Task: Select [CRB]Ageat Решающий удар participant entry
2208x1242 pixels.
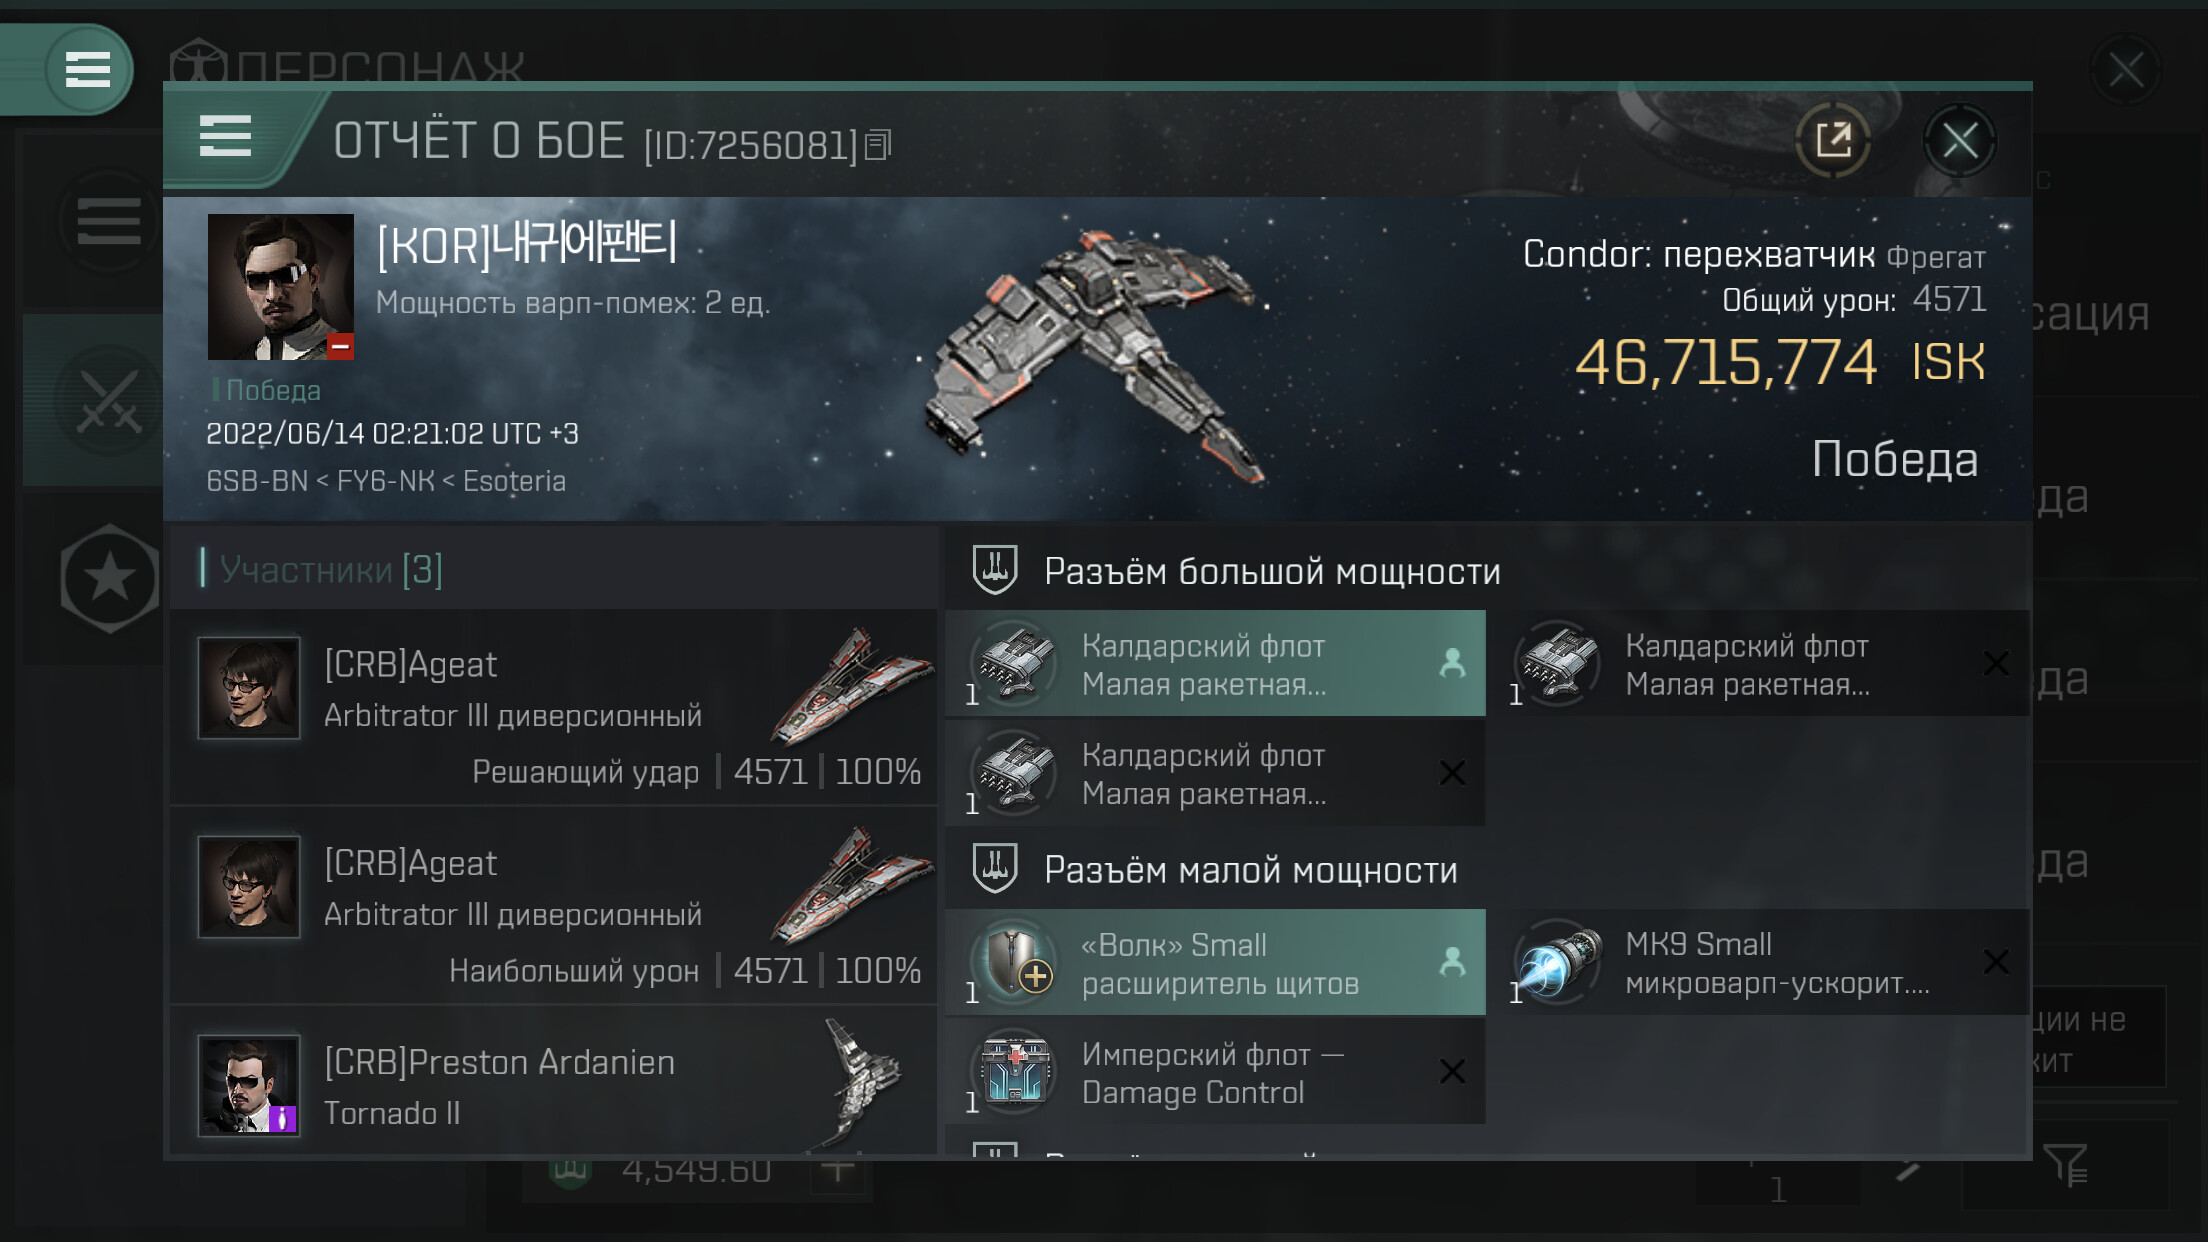Action: point(554,707)
